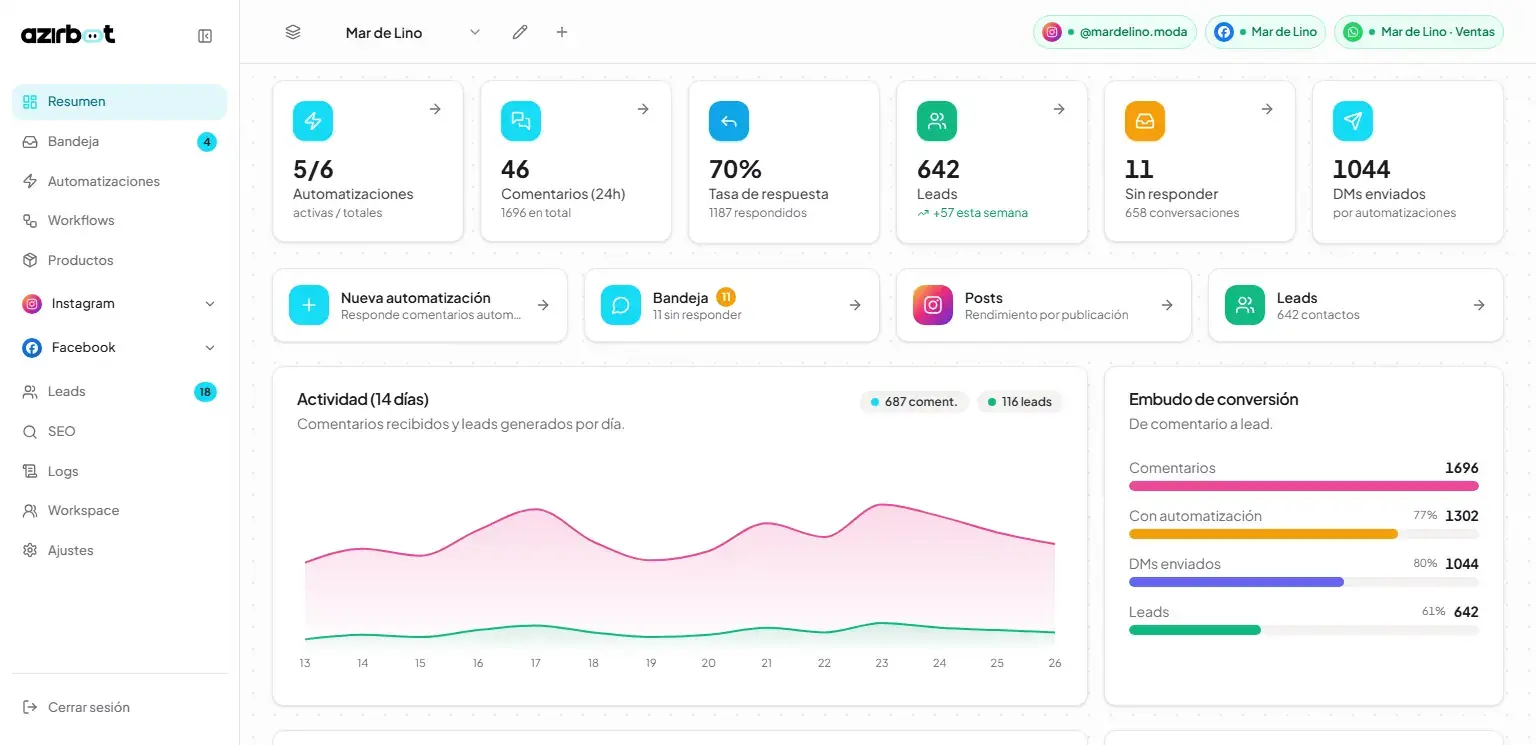
Task: Click the chat bubbles icon on the Comentarios card
Action: (521, 121)
